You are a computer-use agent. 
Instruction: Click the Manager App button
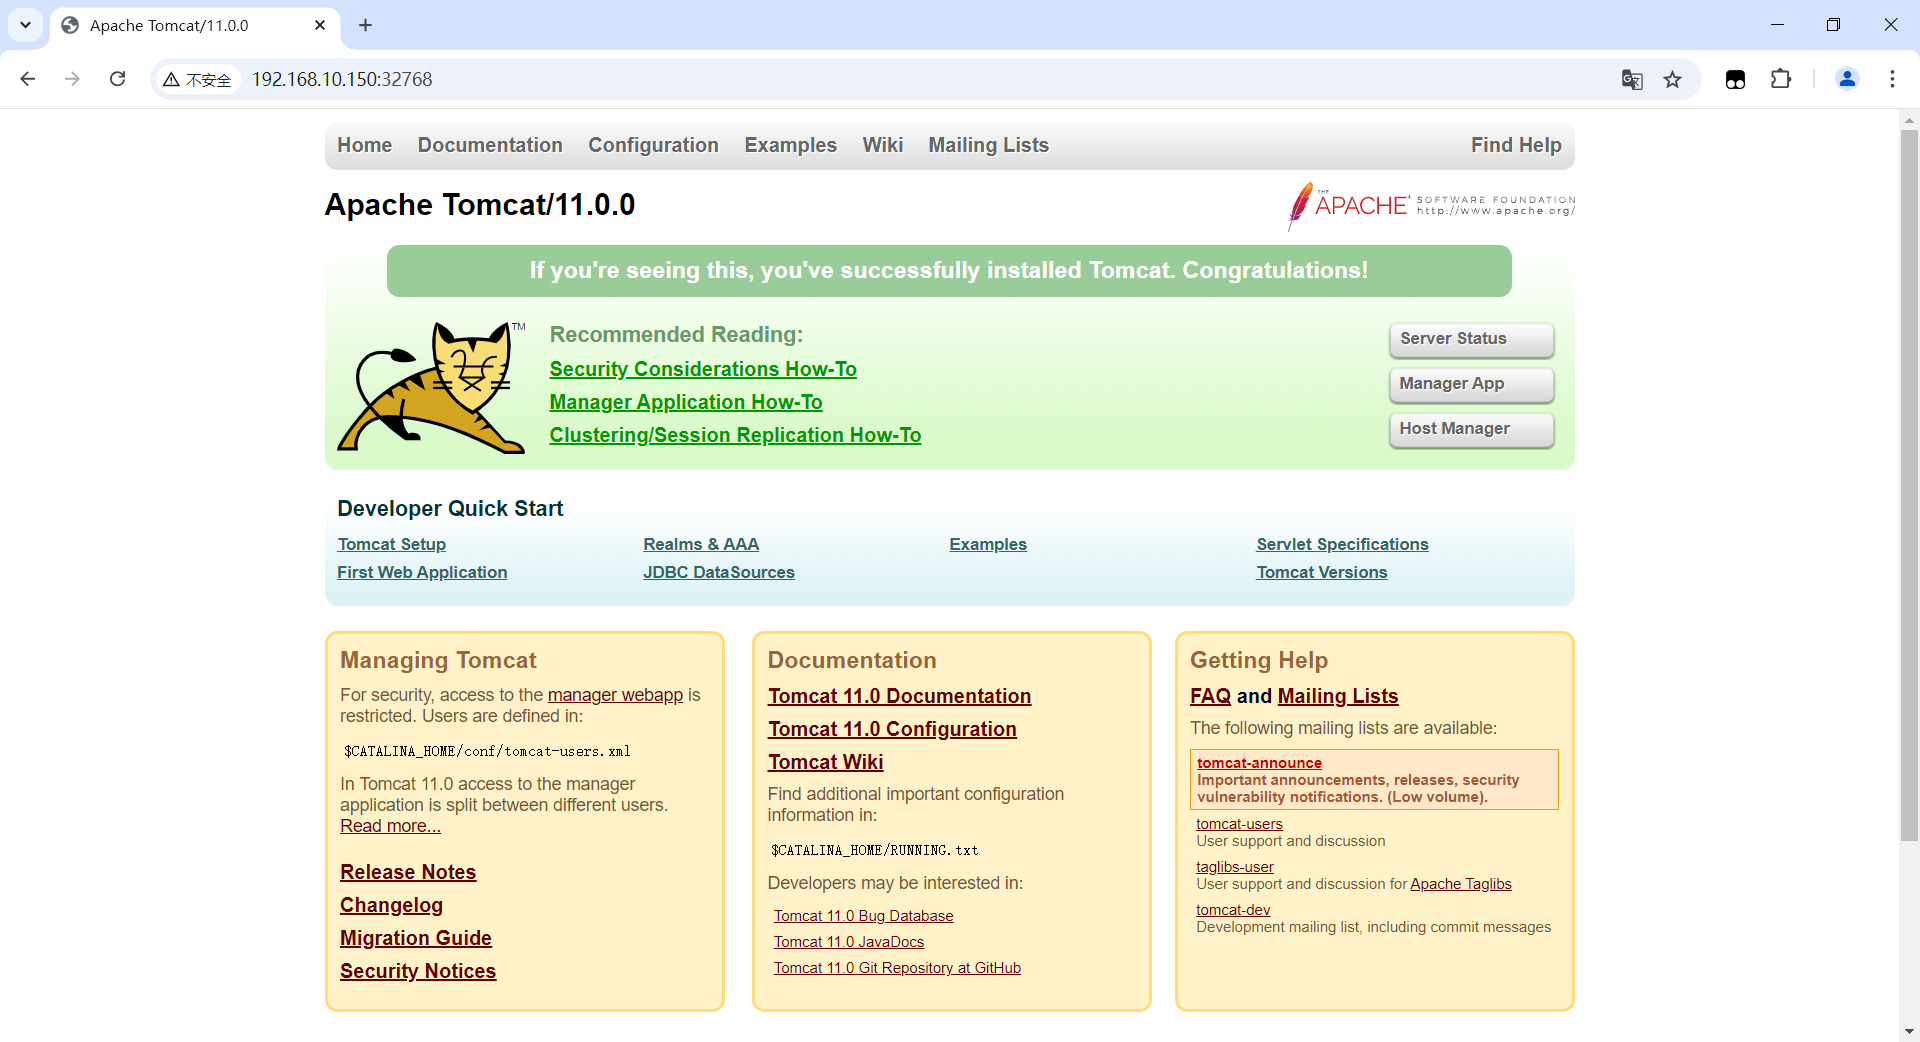(1471, 384)
